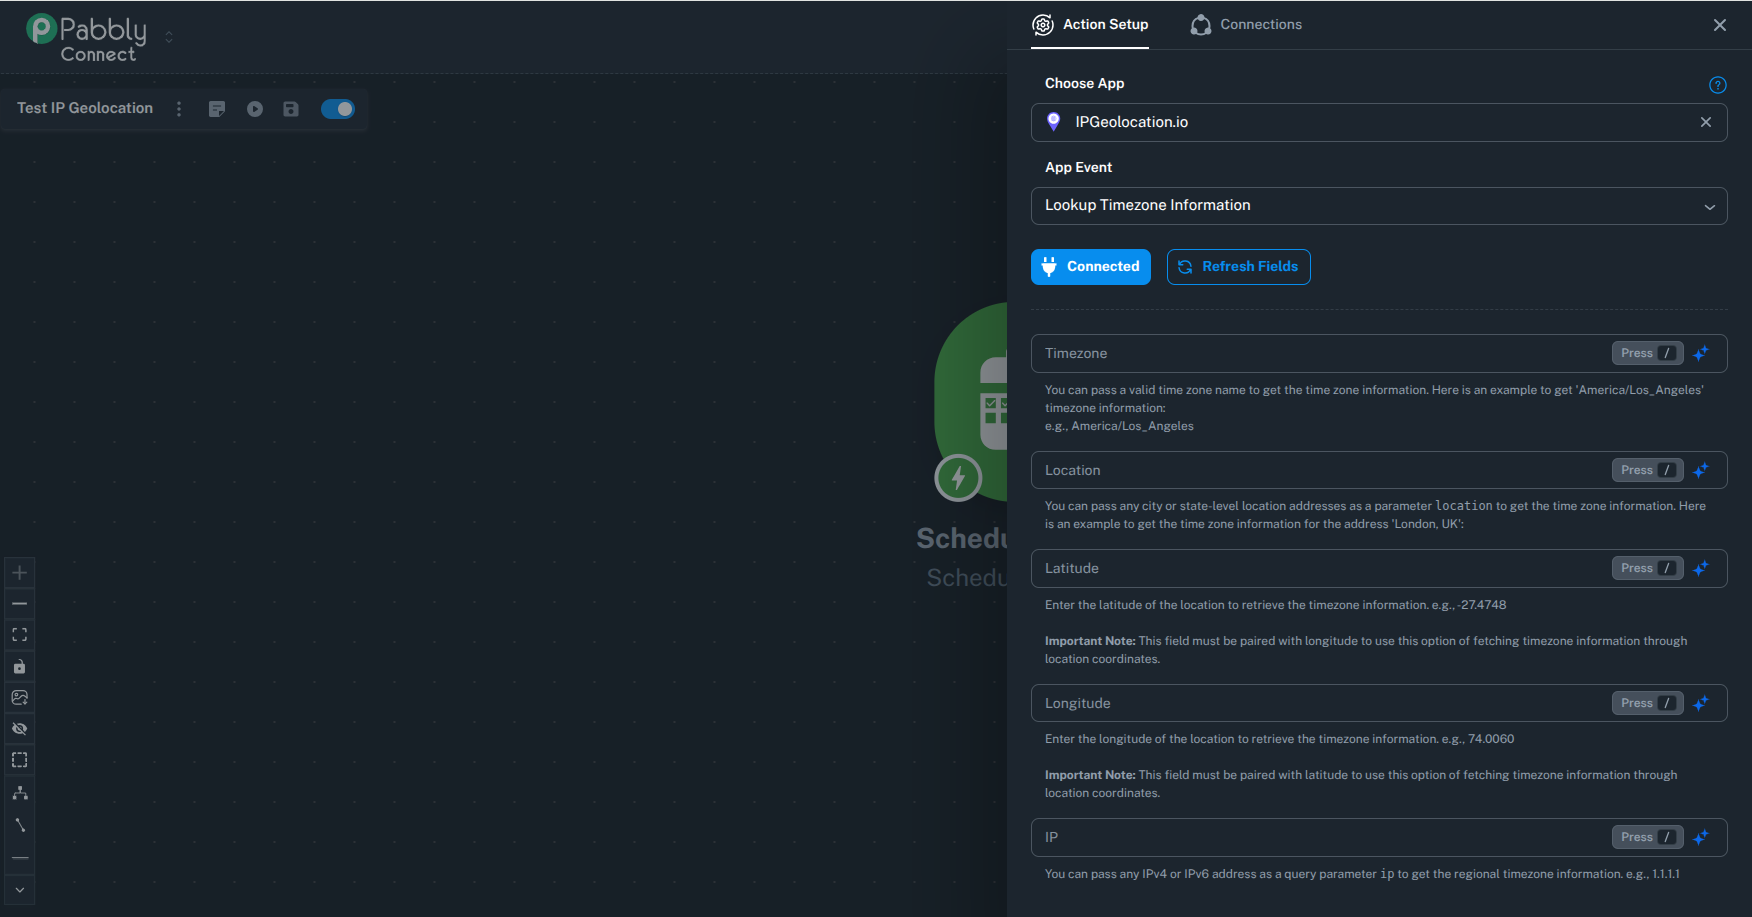The width and height of the screenshot is (1752, 917).
Task: Select the connector line style icon
Action: pos(19,825)
